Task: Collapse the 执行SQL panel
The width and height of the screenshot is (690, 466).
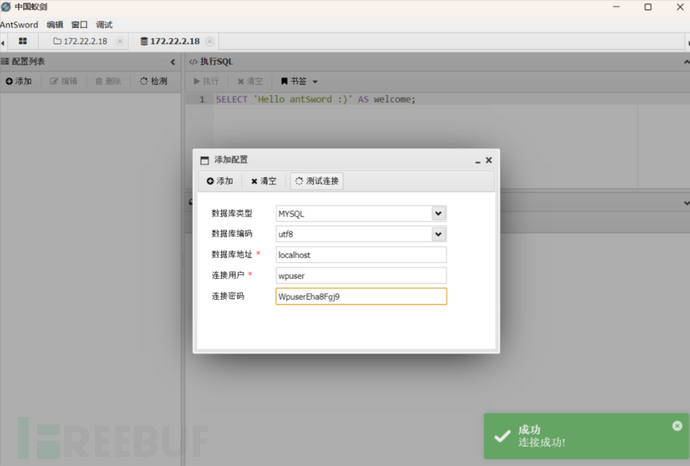Action: tap(686, 62)
